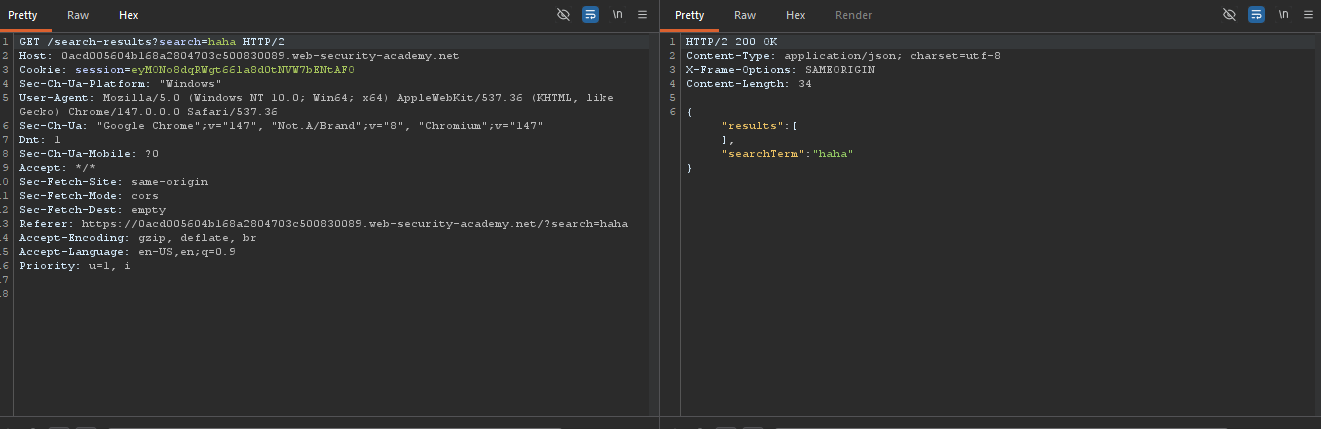Click the Sec-Ch-Ua-Platform header line
Image resolution: width=1321 pixels, height=429 pixels.
120,84
